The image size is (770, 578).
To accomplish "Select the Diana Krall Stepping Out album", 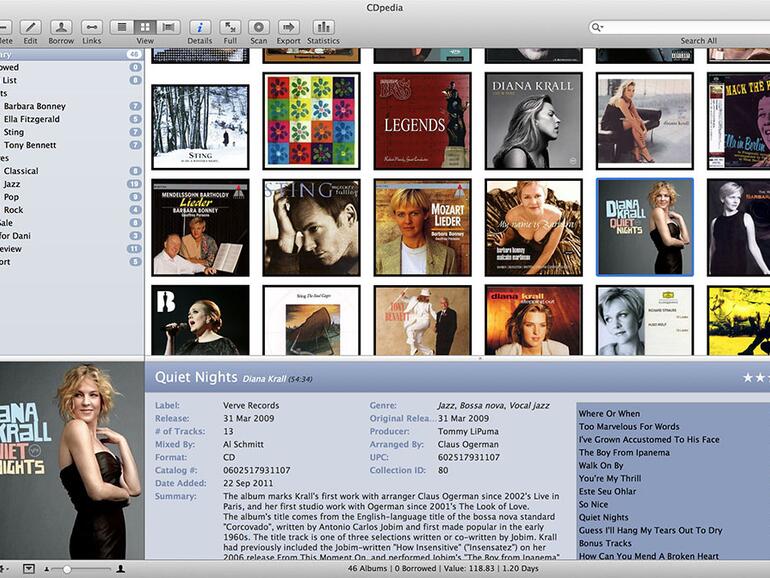I will tap(534, 320).
